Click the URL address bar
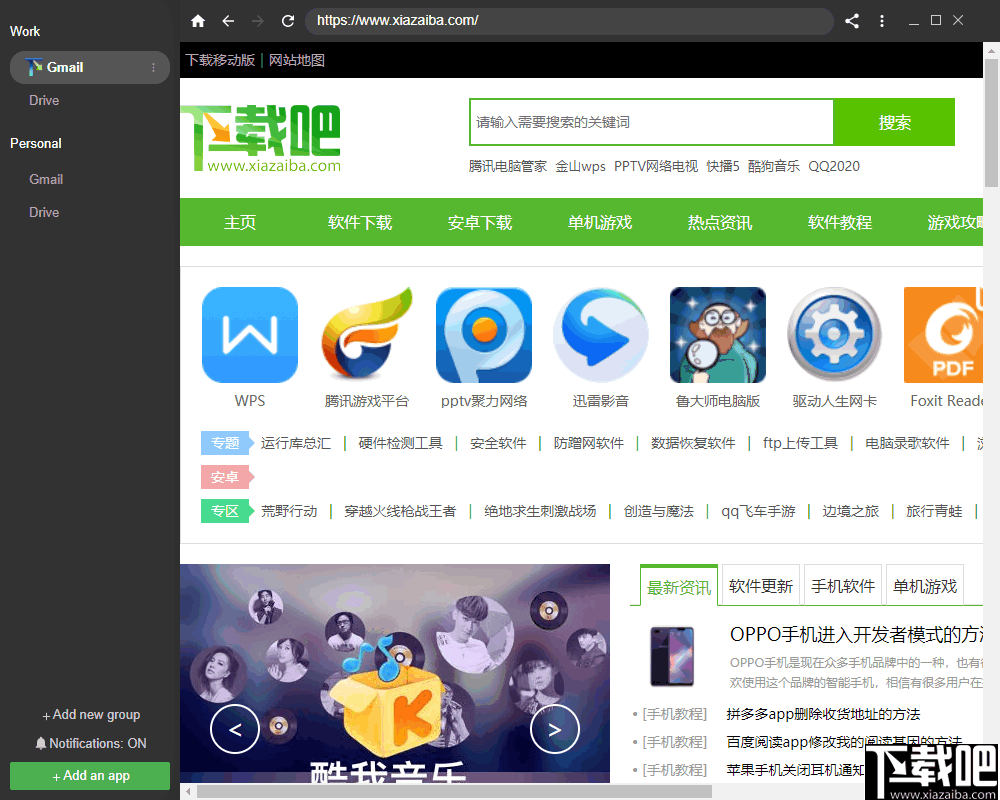This screenshot has width=1000, height=800. tap(569, 21)
